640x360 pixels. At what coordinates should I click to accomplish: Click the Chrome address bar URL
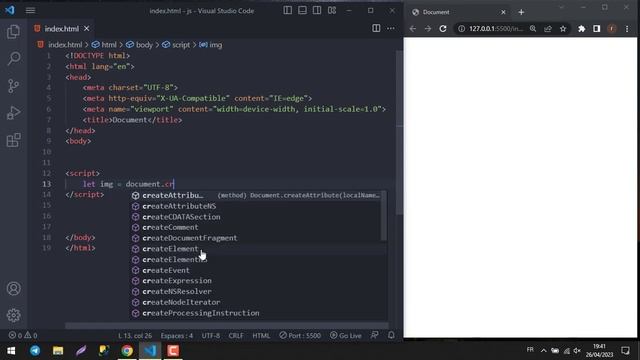(496, 29)
